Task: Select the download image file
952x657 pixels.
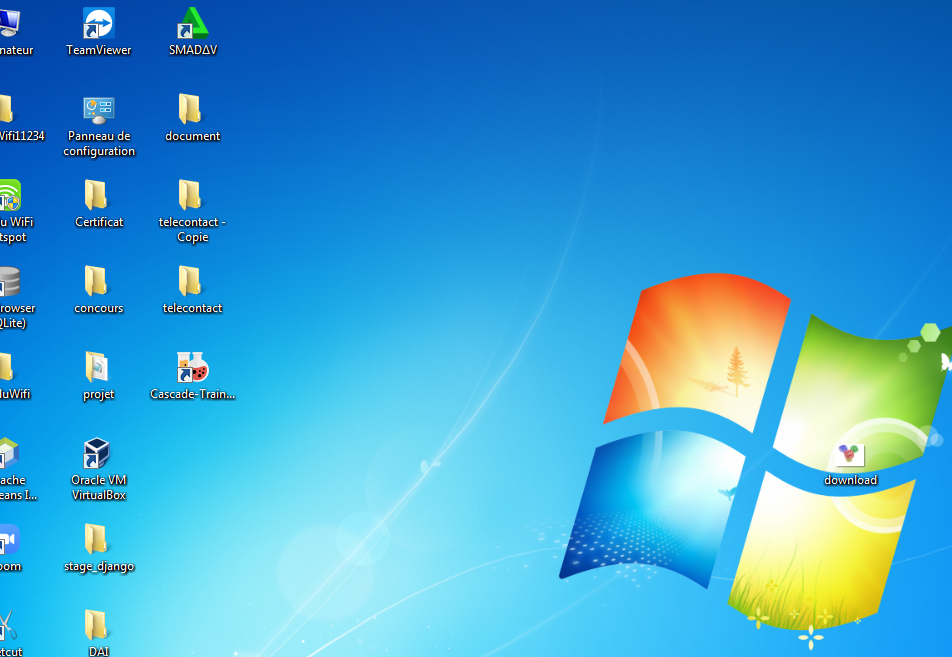Action: [849, 455]
